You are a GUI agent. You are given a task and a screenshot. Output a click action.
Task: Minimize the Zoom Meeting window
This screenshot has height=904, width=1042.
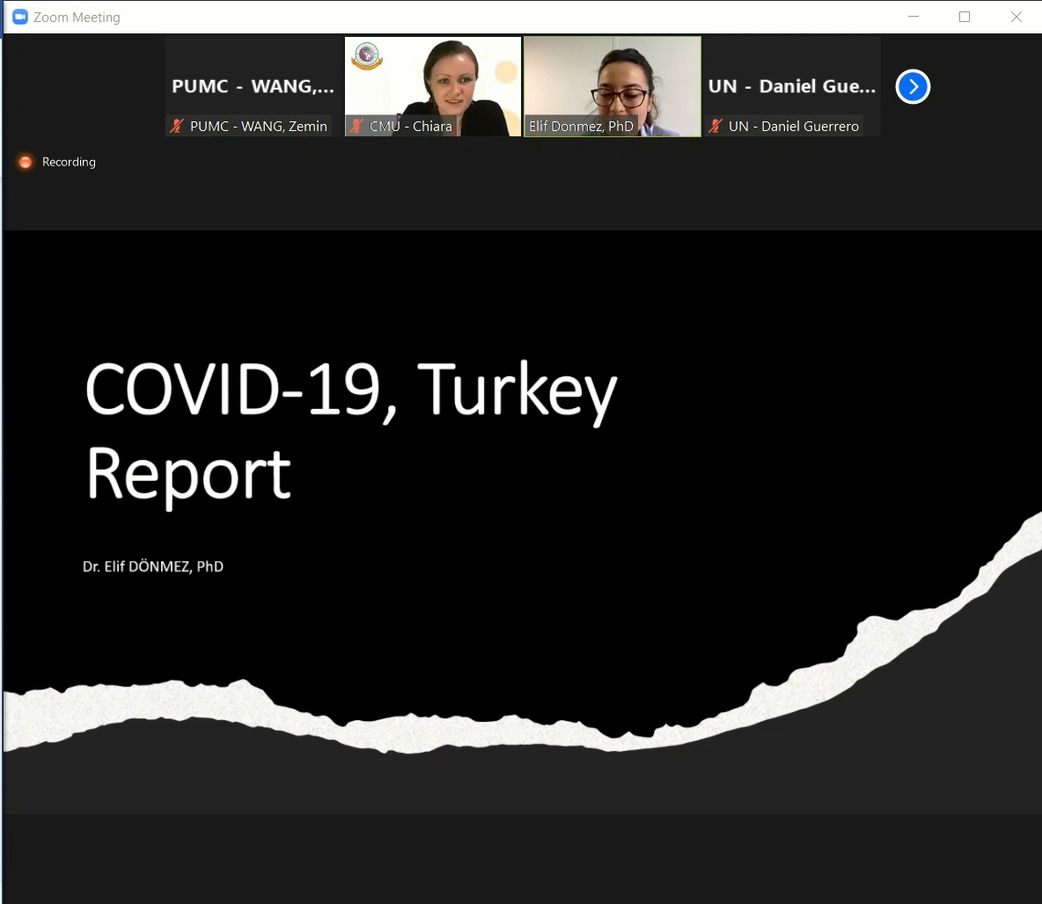click(x=913, y=17)
